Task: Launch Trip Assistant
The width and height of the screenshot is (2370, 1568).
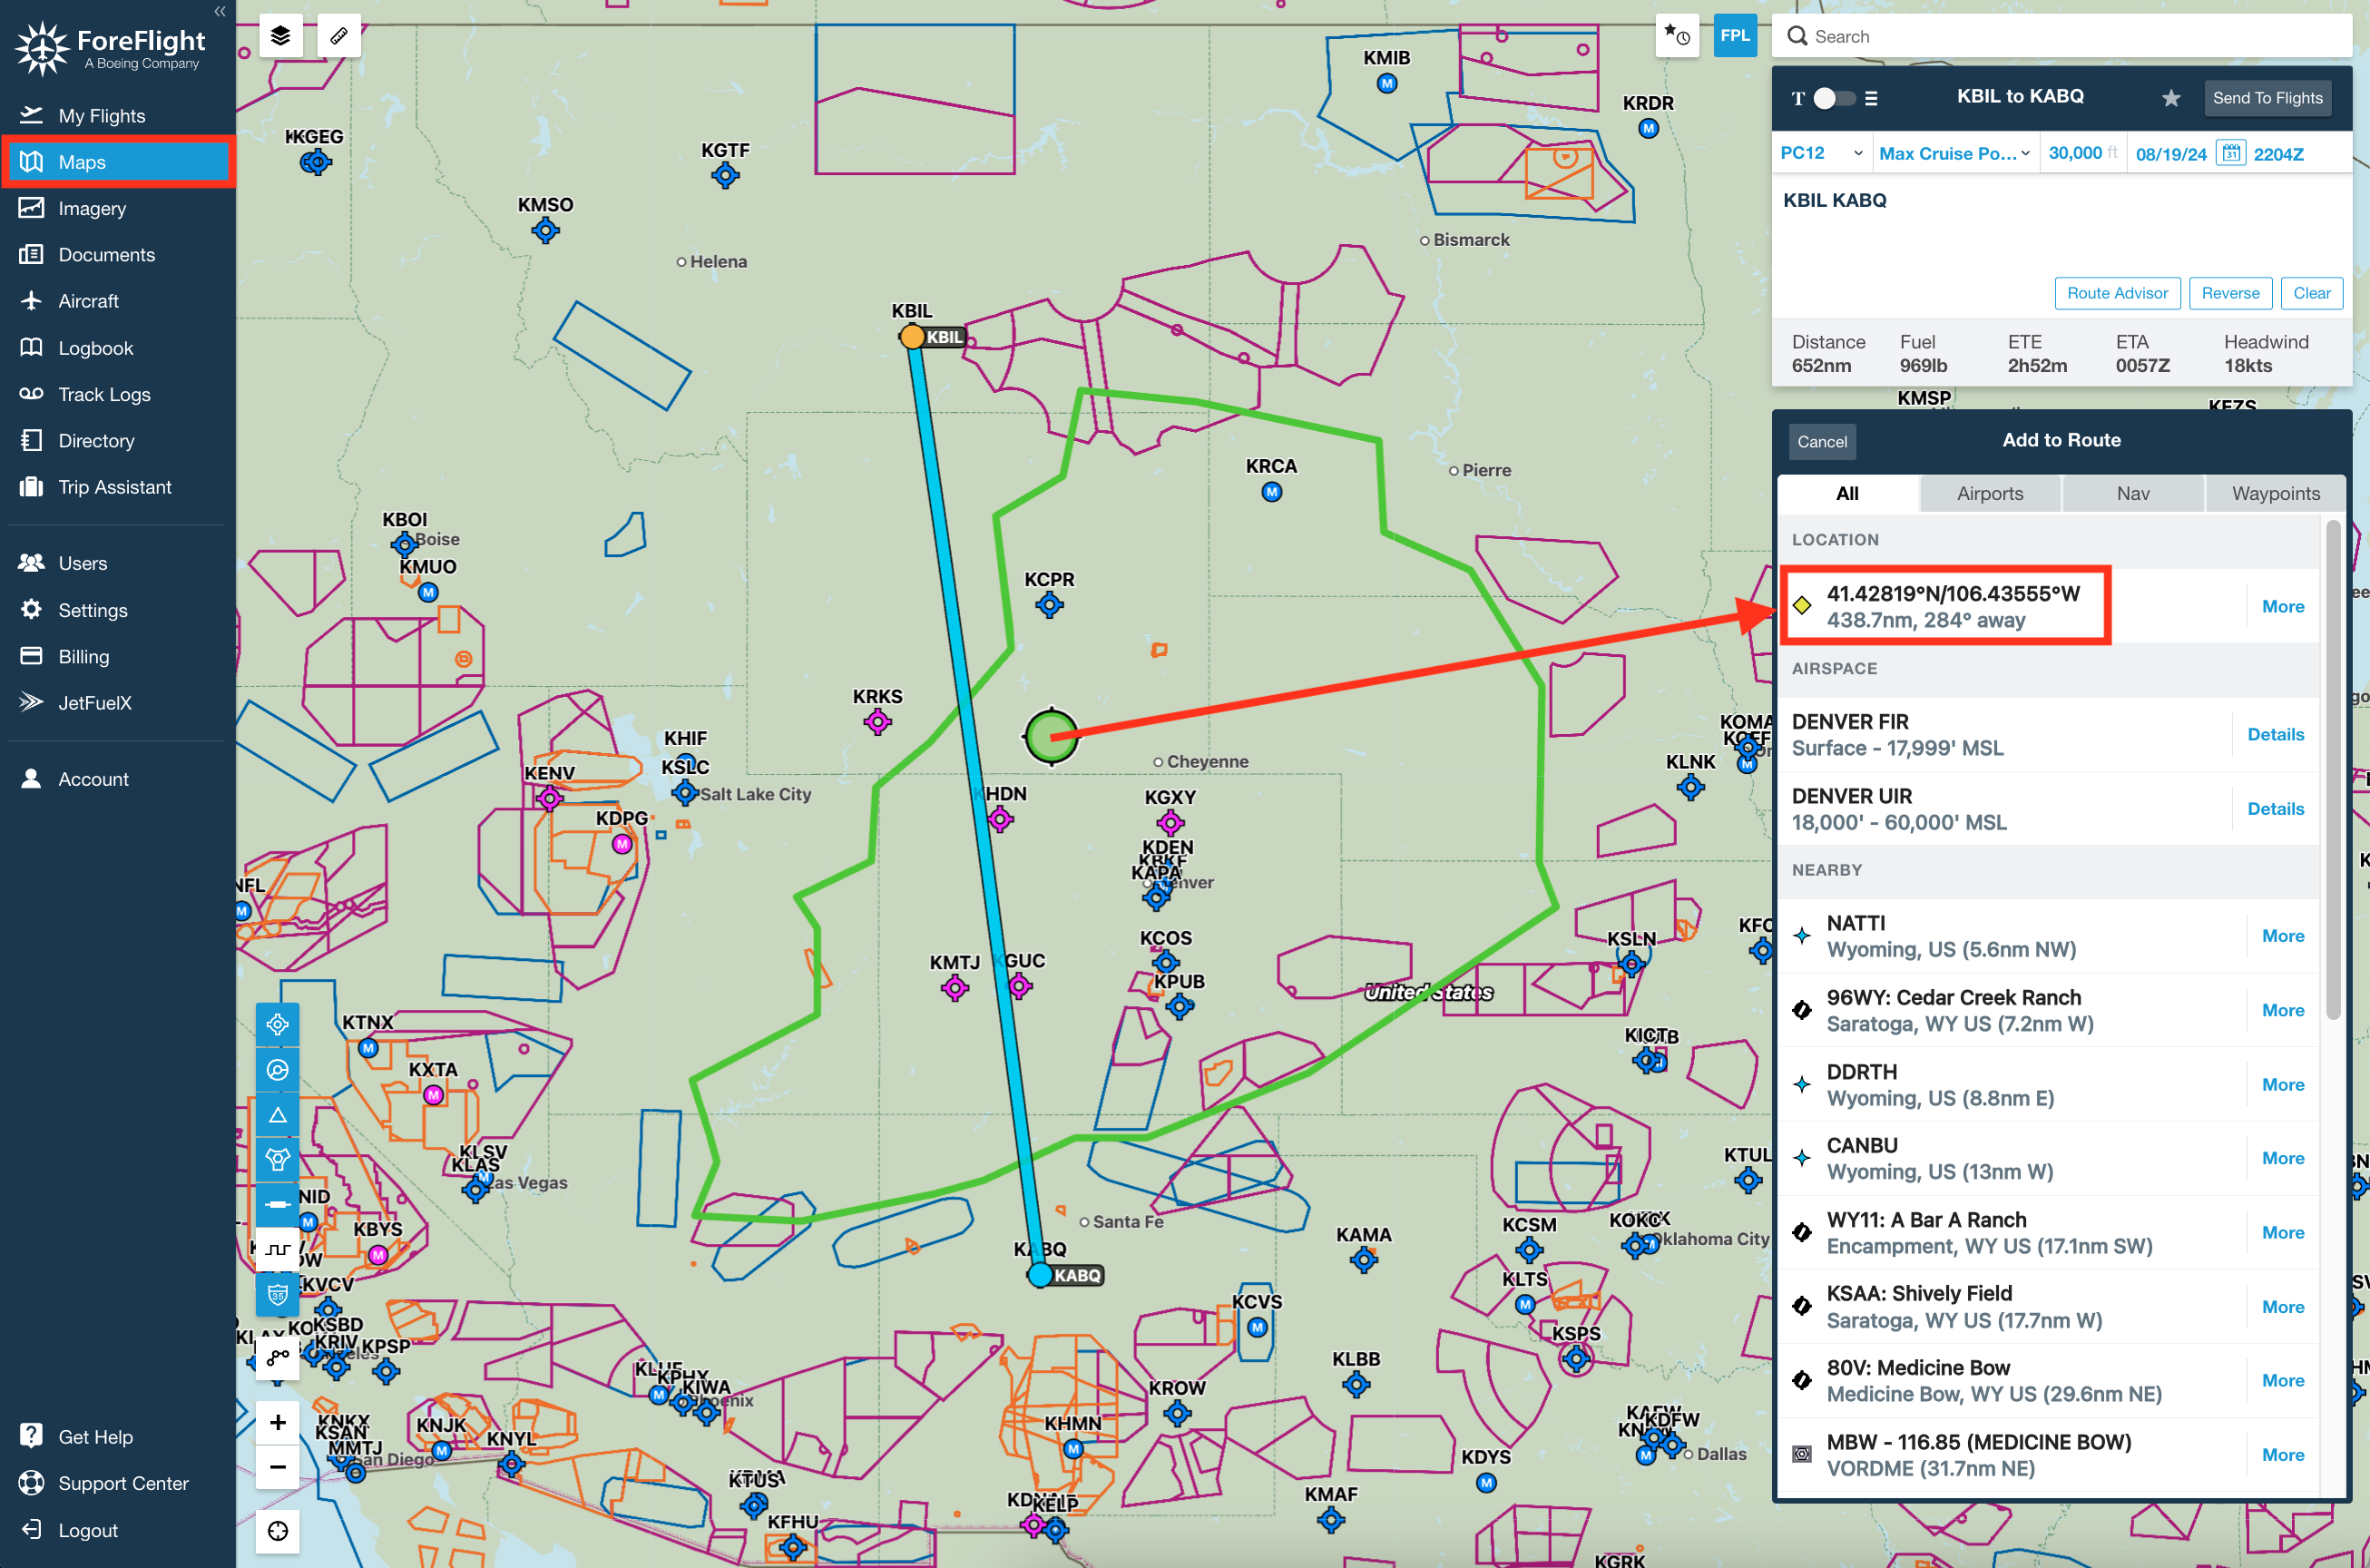Action: 118,487
